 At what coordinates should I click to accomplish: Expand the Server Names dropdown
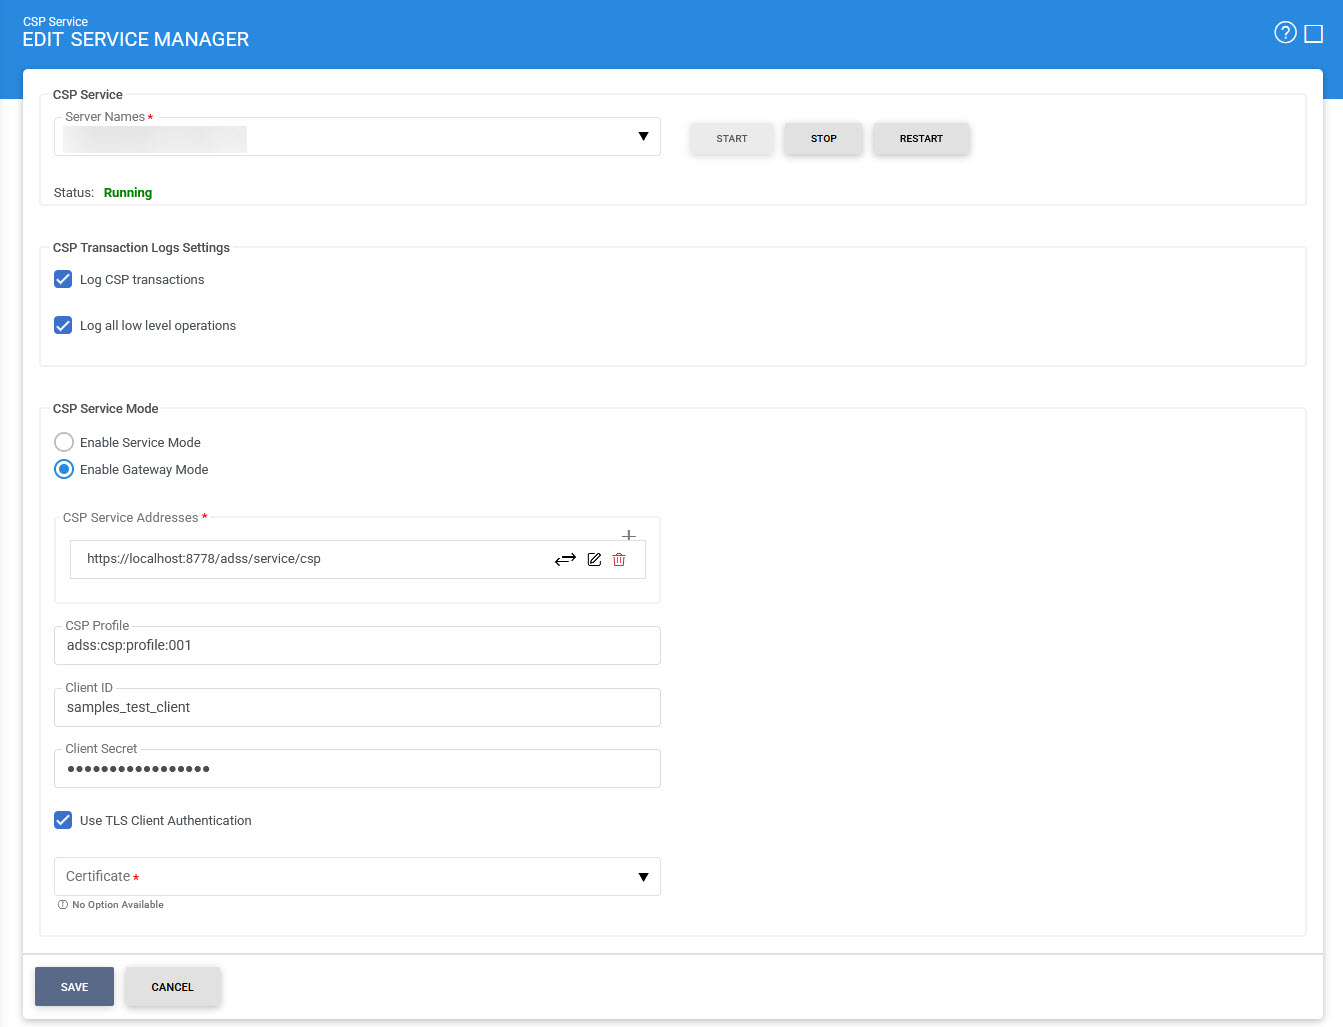643,137
